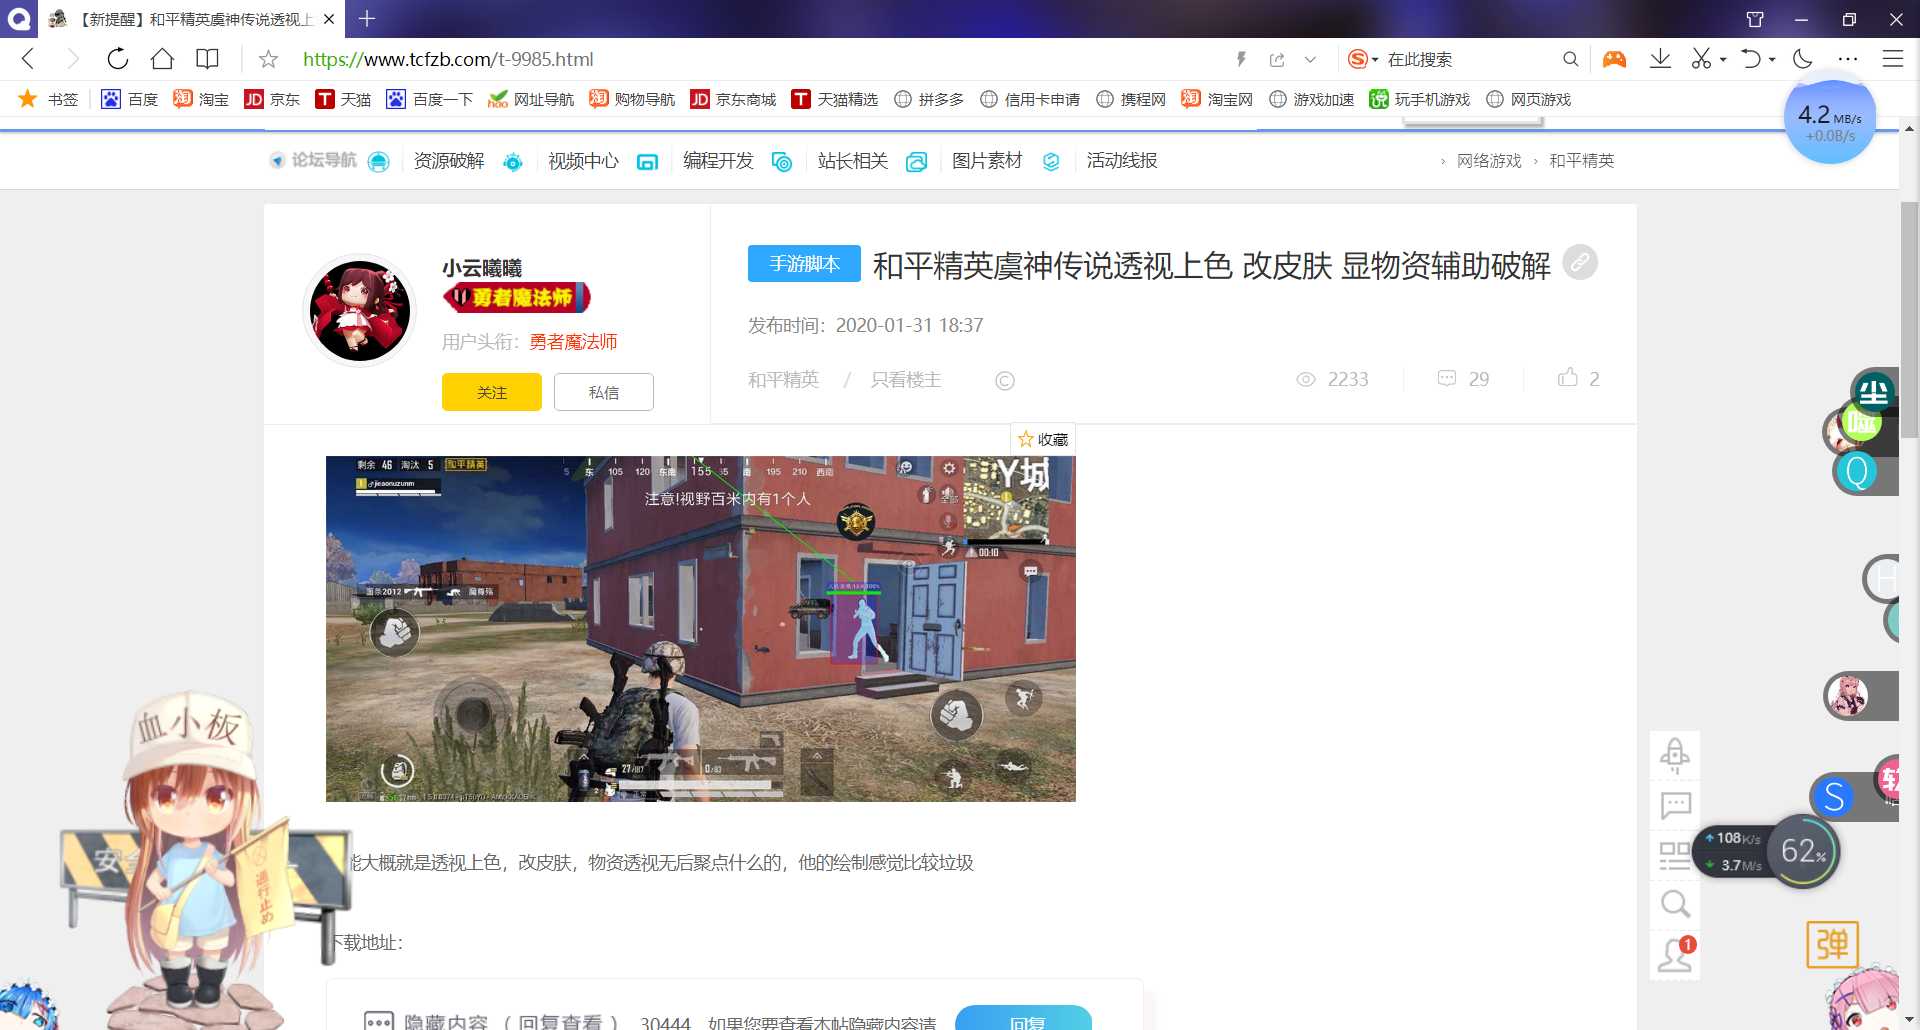Open 天猫精选 bookmark
Viewport: 1920px width, 1030px height.
coord(834,99)
